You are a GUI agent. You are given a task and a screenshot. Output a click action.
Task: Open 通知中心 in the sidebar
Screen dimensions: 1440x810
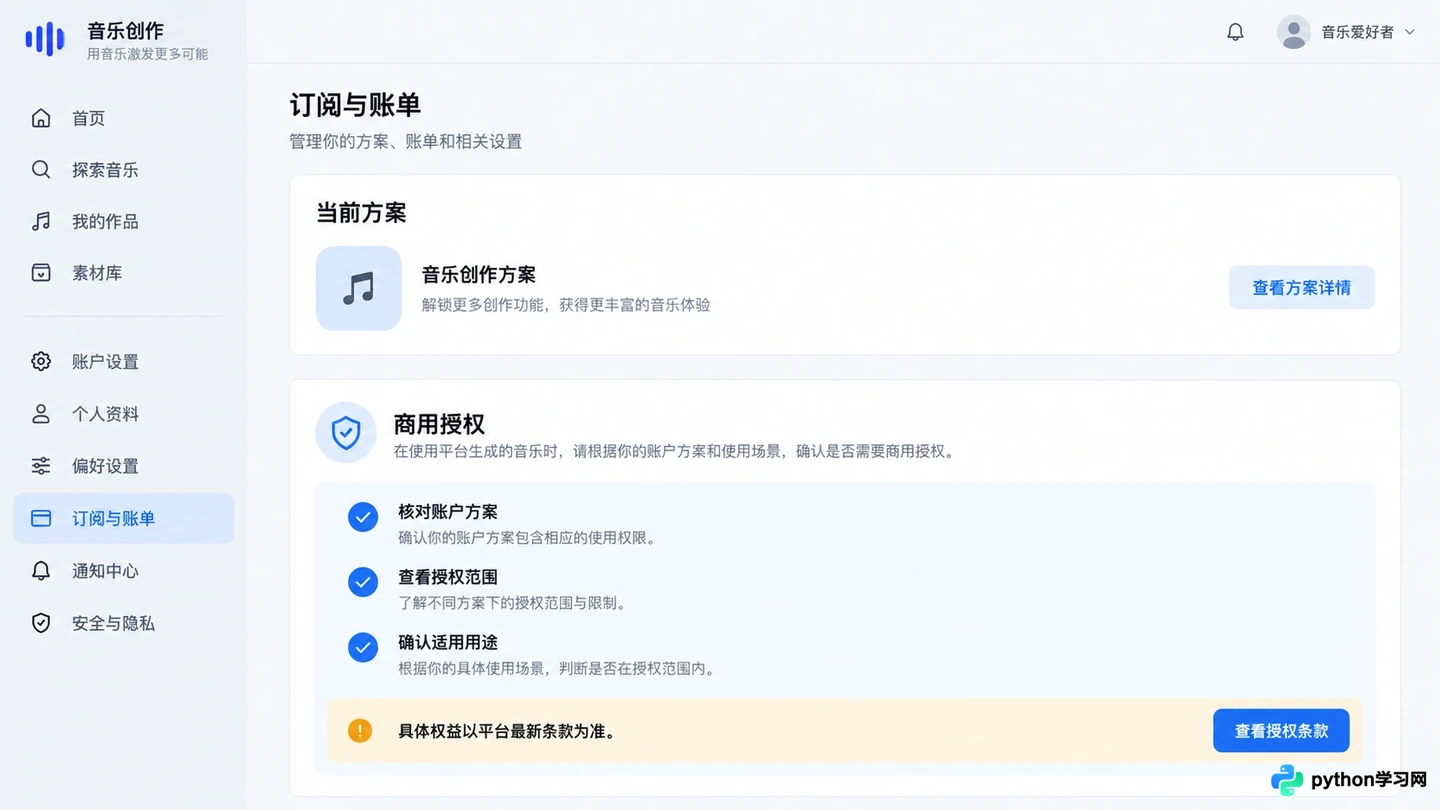click(x=124, y=571)
